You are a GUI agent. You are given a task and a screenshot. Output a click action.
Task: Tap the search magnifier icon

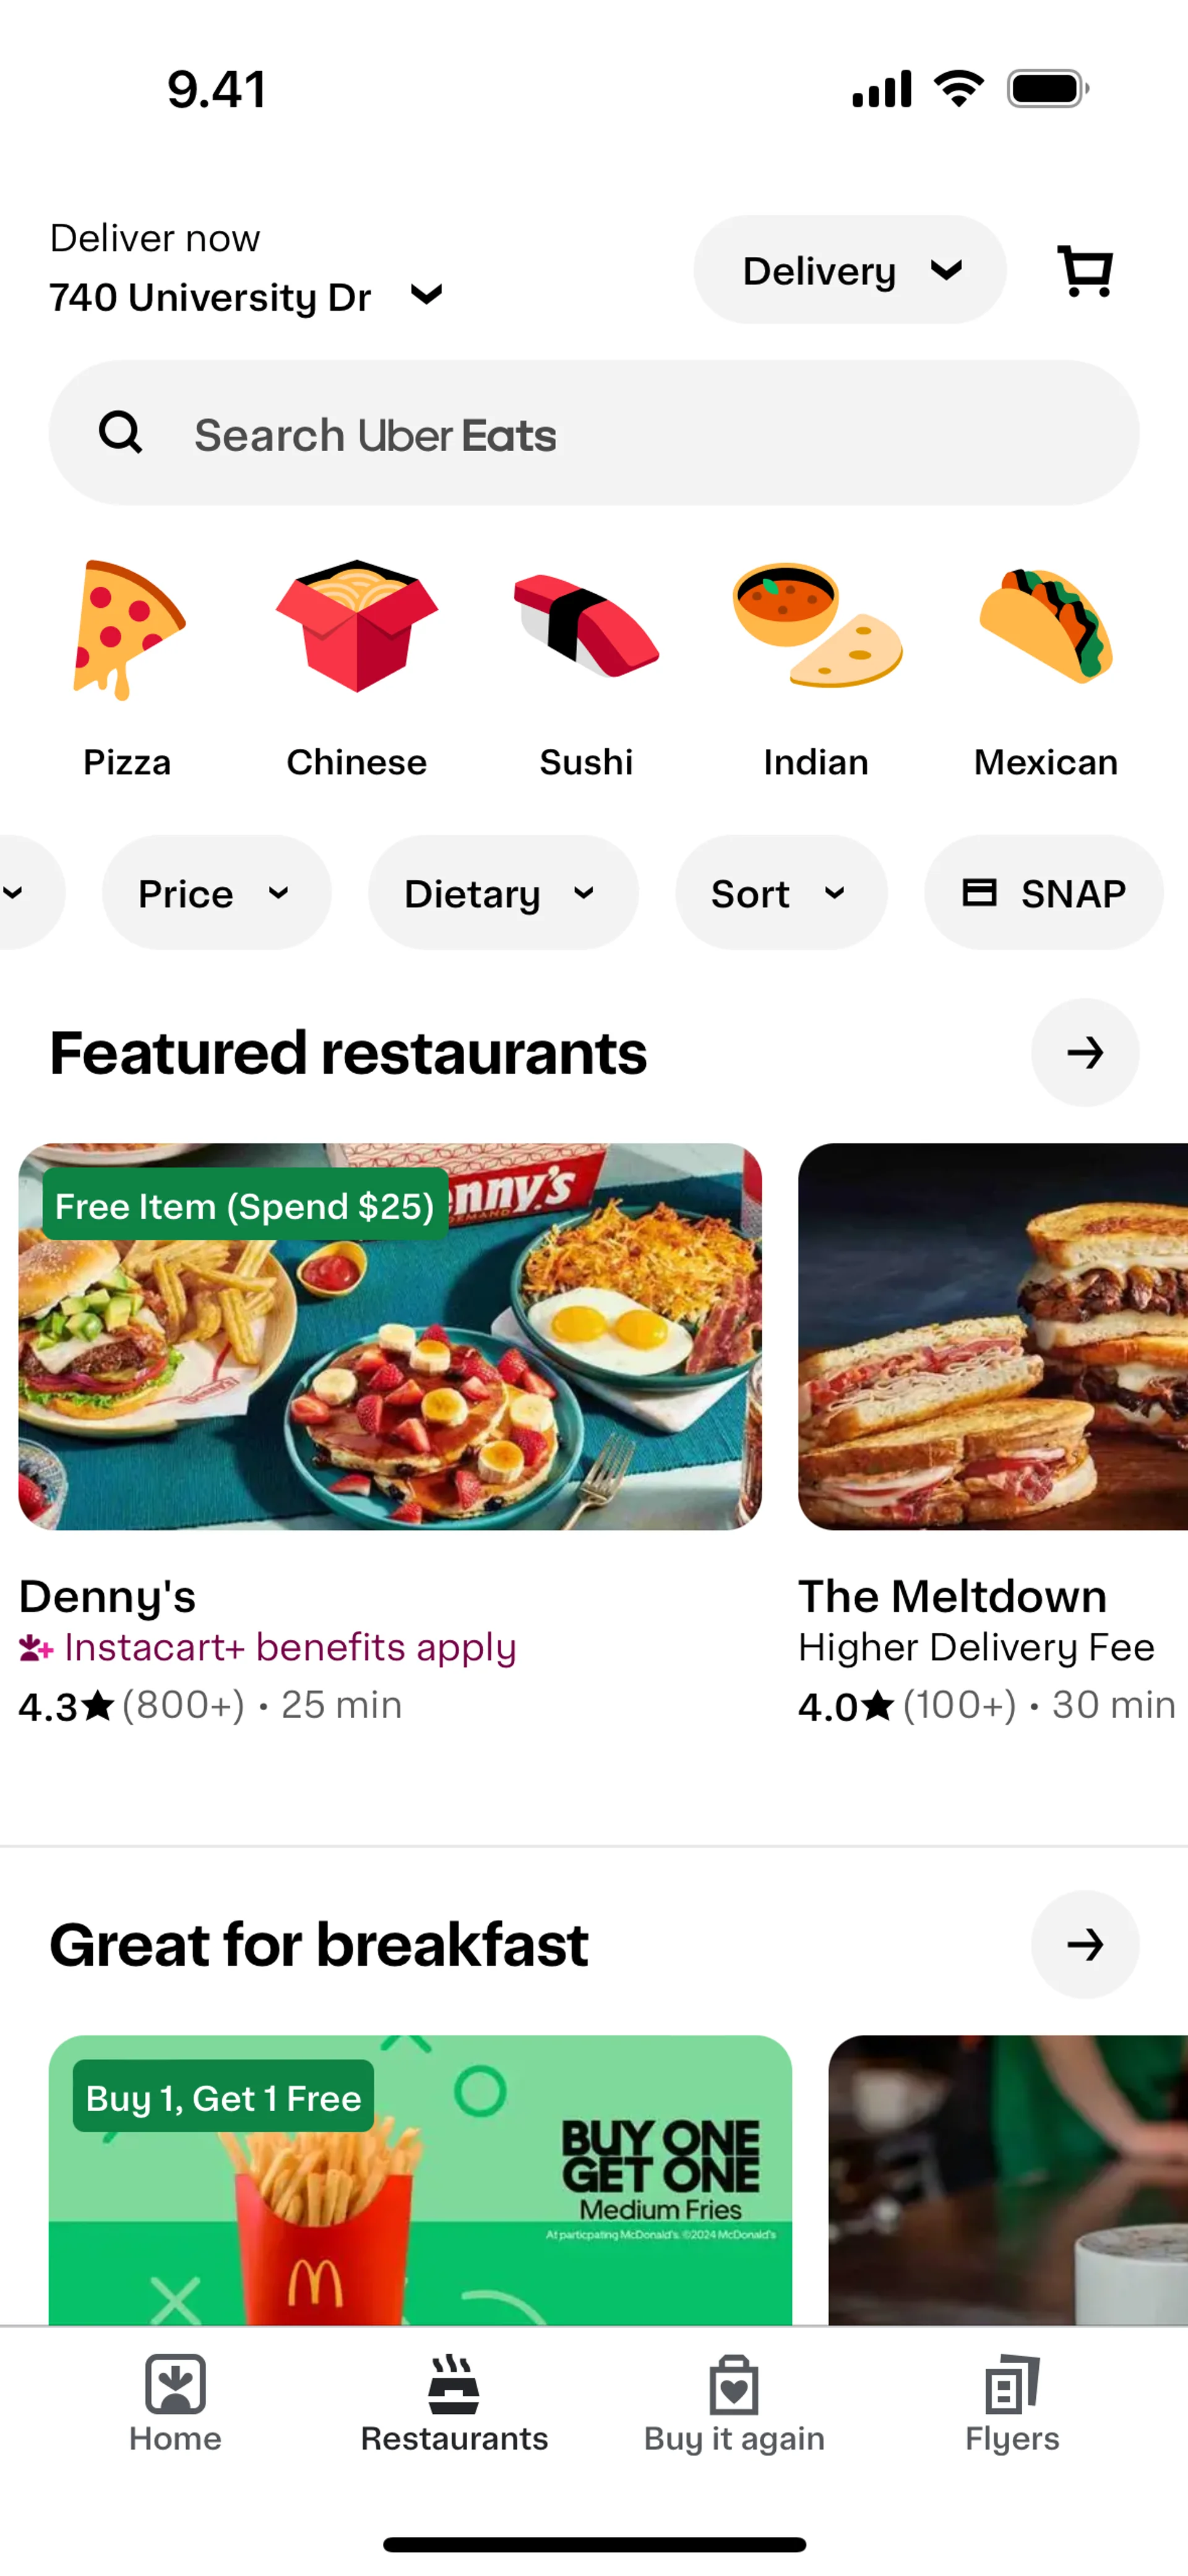tap(121, 433)
